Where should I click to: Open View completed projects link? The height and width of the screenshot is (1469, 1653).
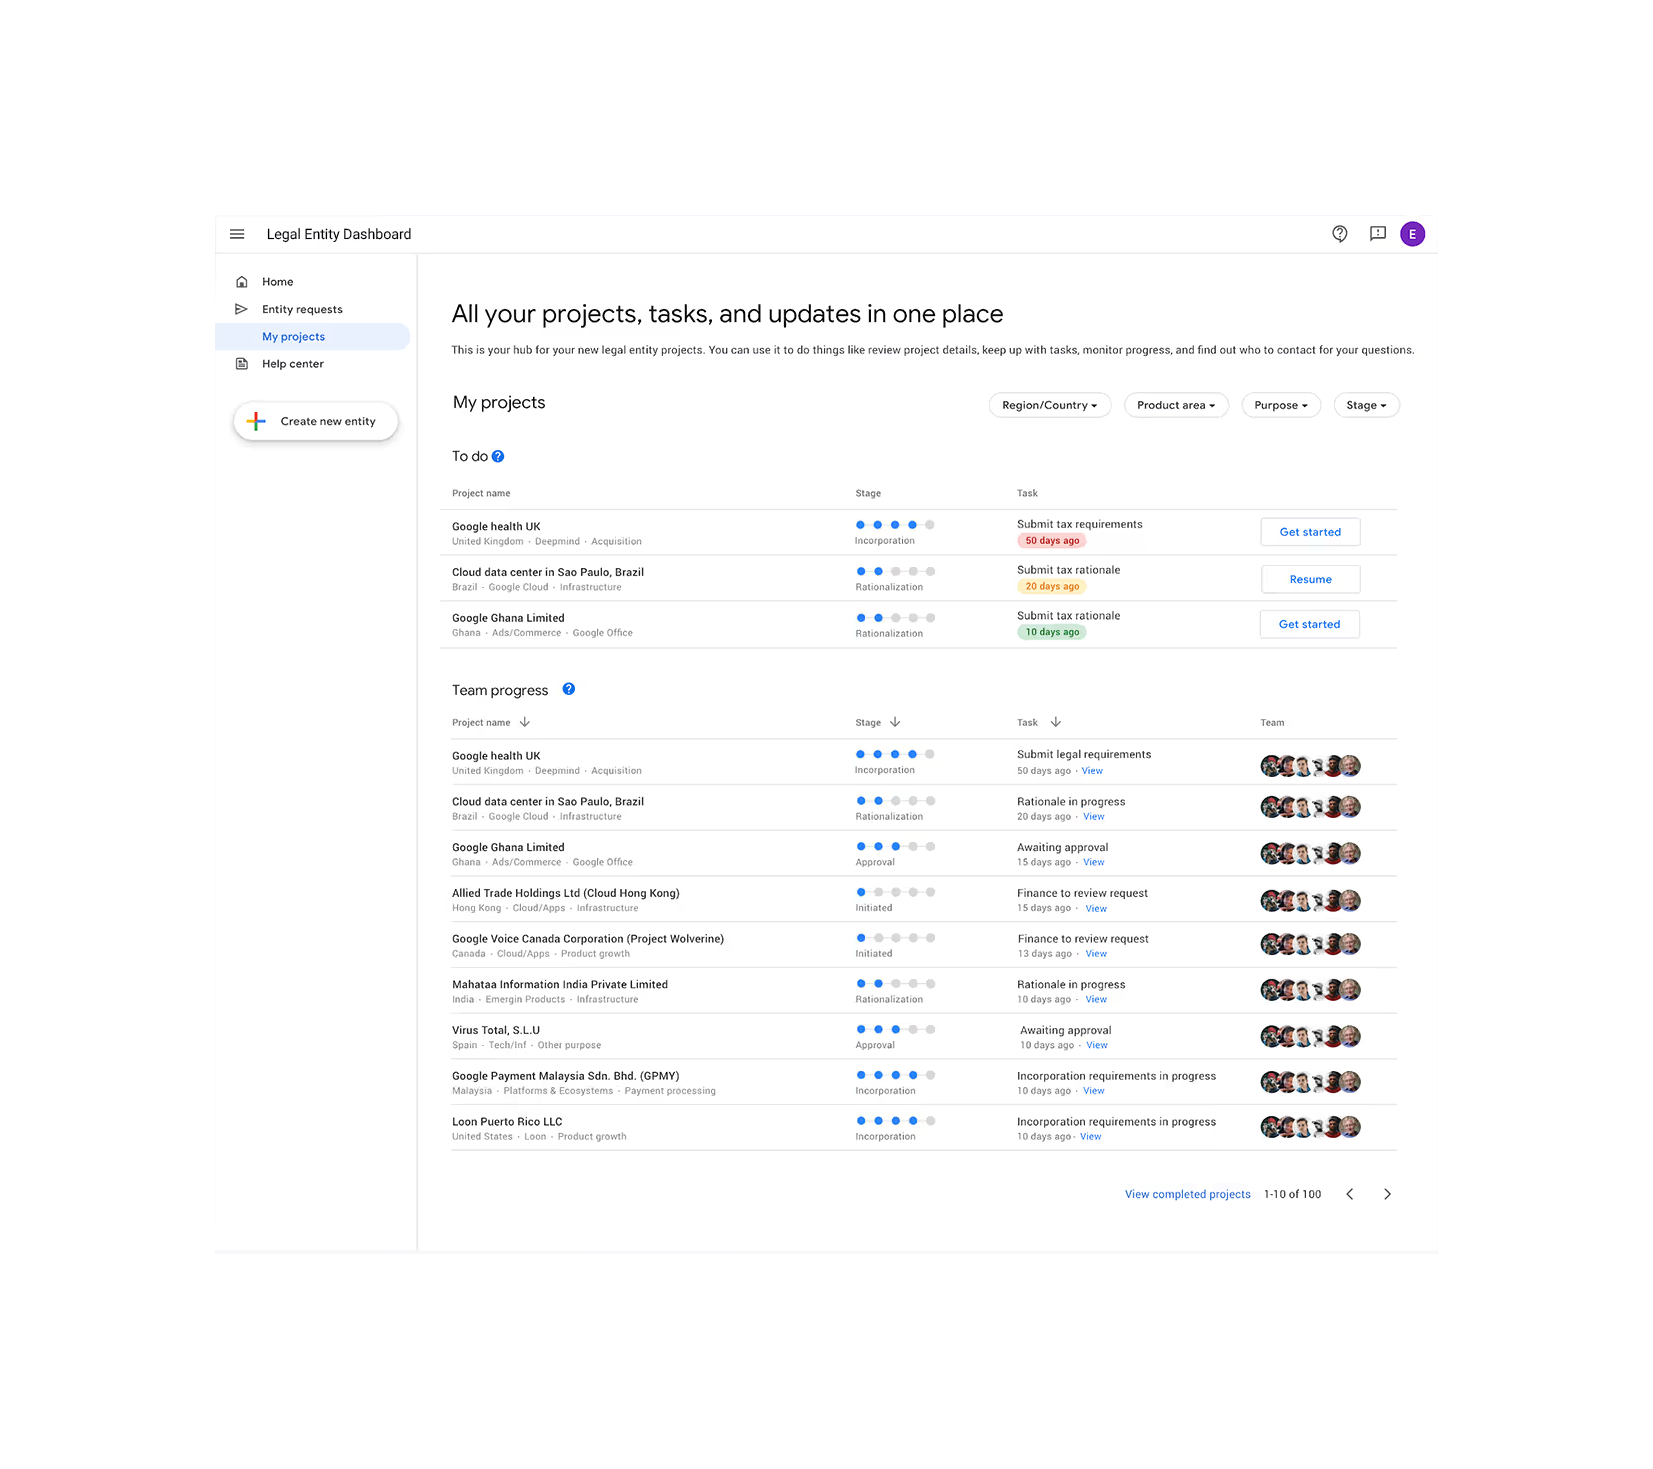(x=1187, y=1193)
